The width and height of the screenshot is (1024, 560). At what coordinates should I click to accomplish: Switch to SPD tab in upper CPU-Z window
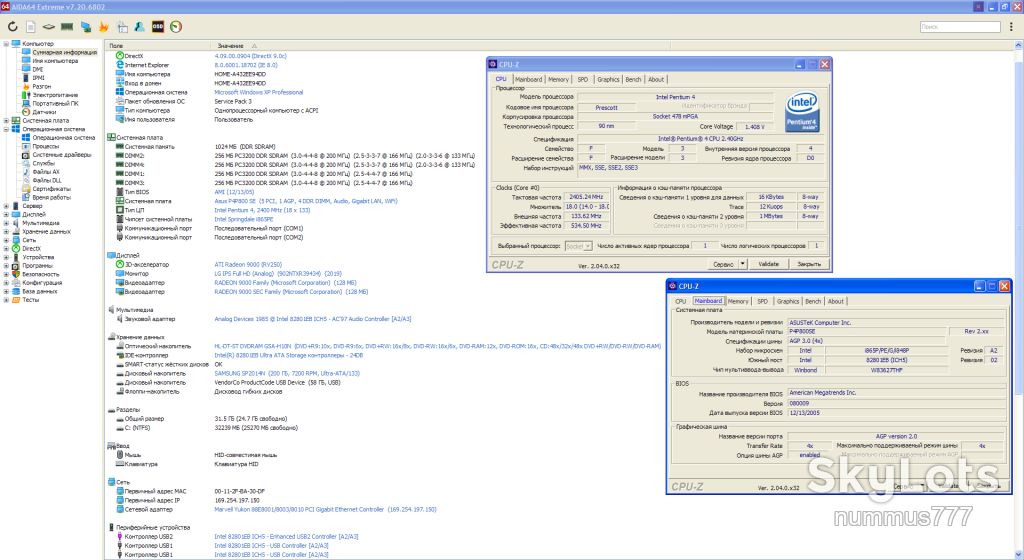click(x=583, y=79)
